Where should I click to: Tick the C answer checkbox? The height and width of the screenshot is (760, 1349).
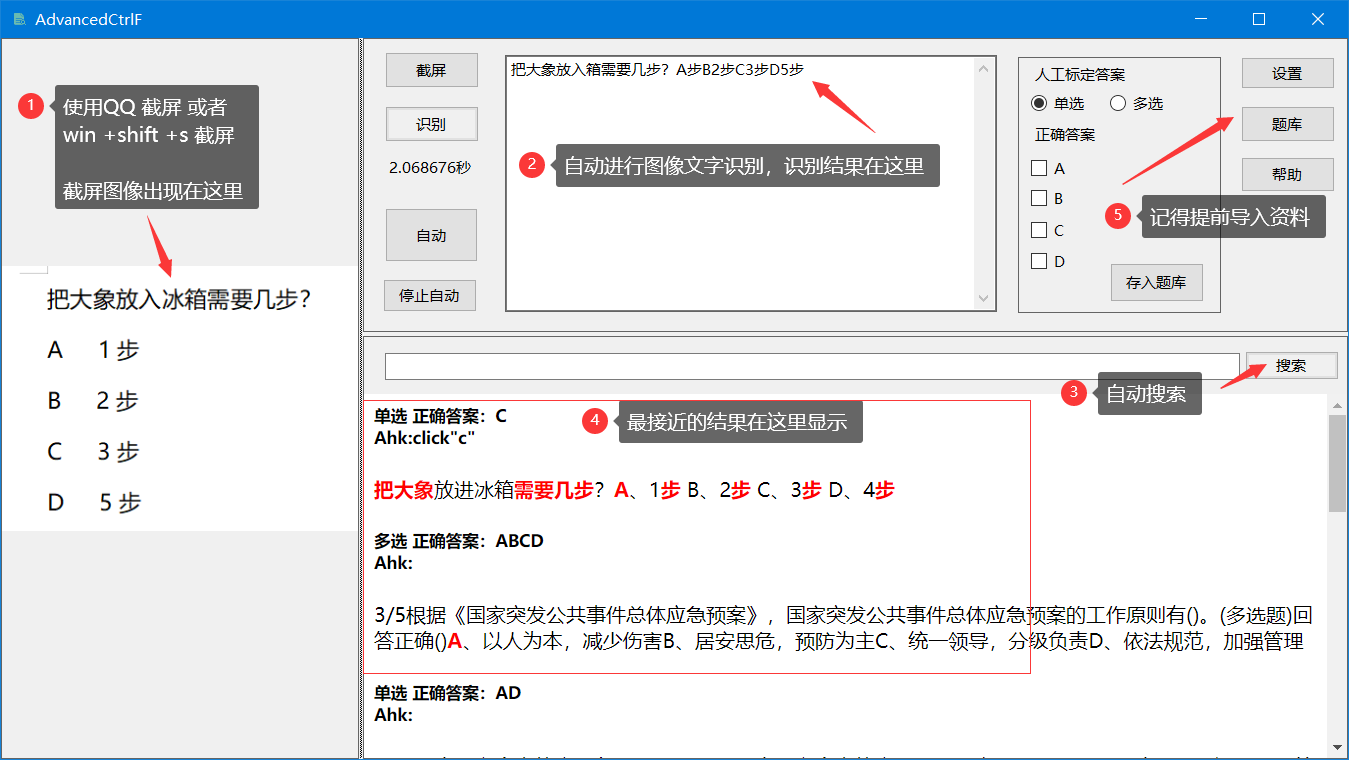pos(1039,230)
